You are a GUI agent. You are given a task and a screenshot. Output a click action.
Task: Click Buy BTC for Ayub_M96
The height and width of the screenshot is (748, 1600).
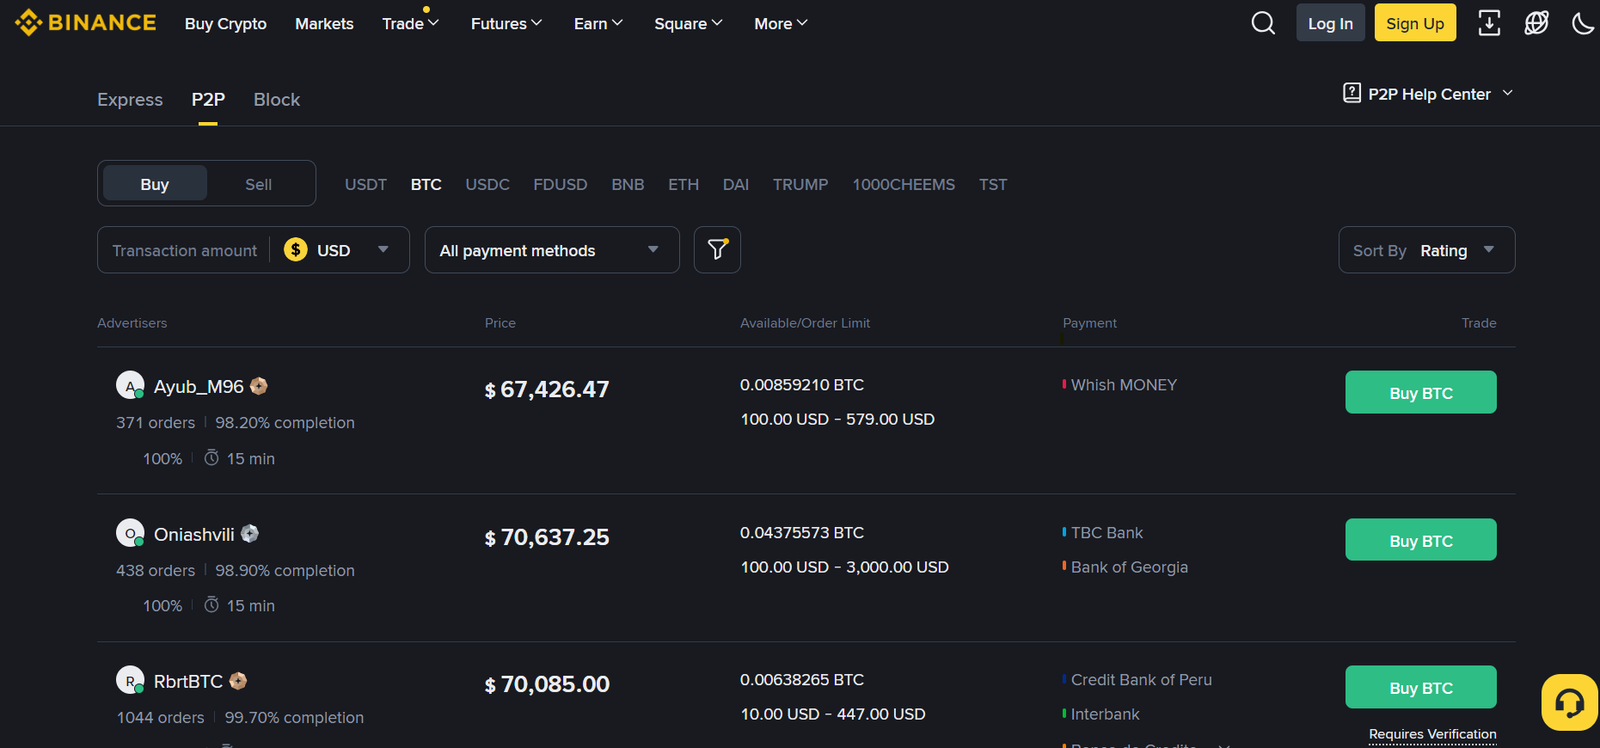[1421, 392]
